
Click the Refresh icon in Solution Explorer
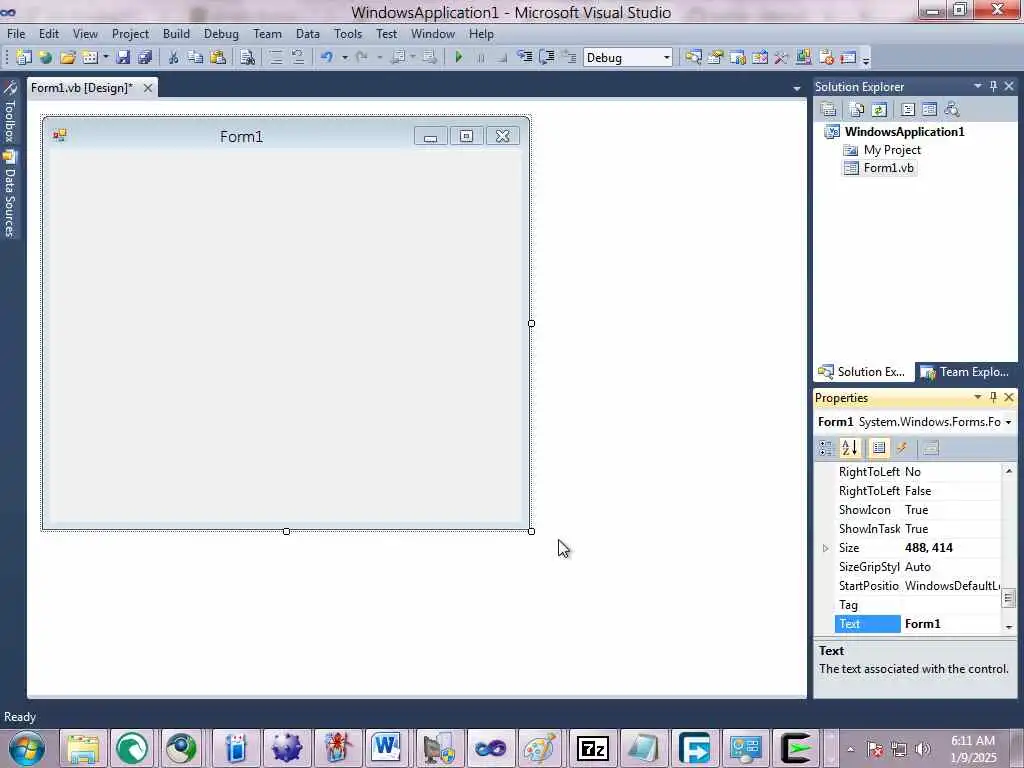(x=879, y=109)
